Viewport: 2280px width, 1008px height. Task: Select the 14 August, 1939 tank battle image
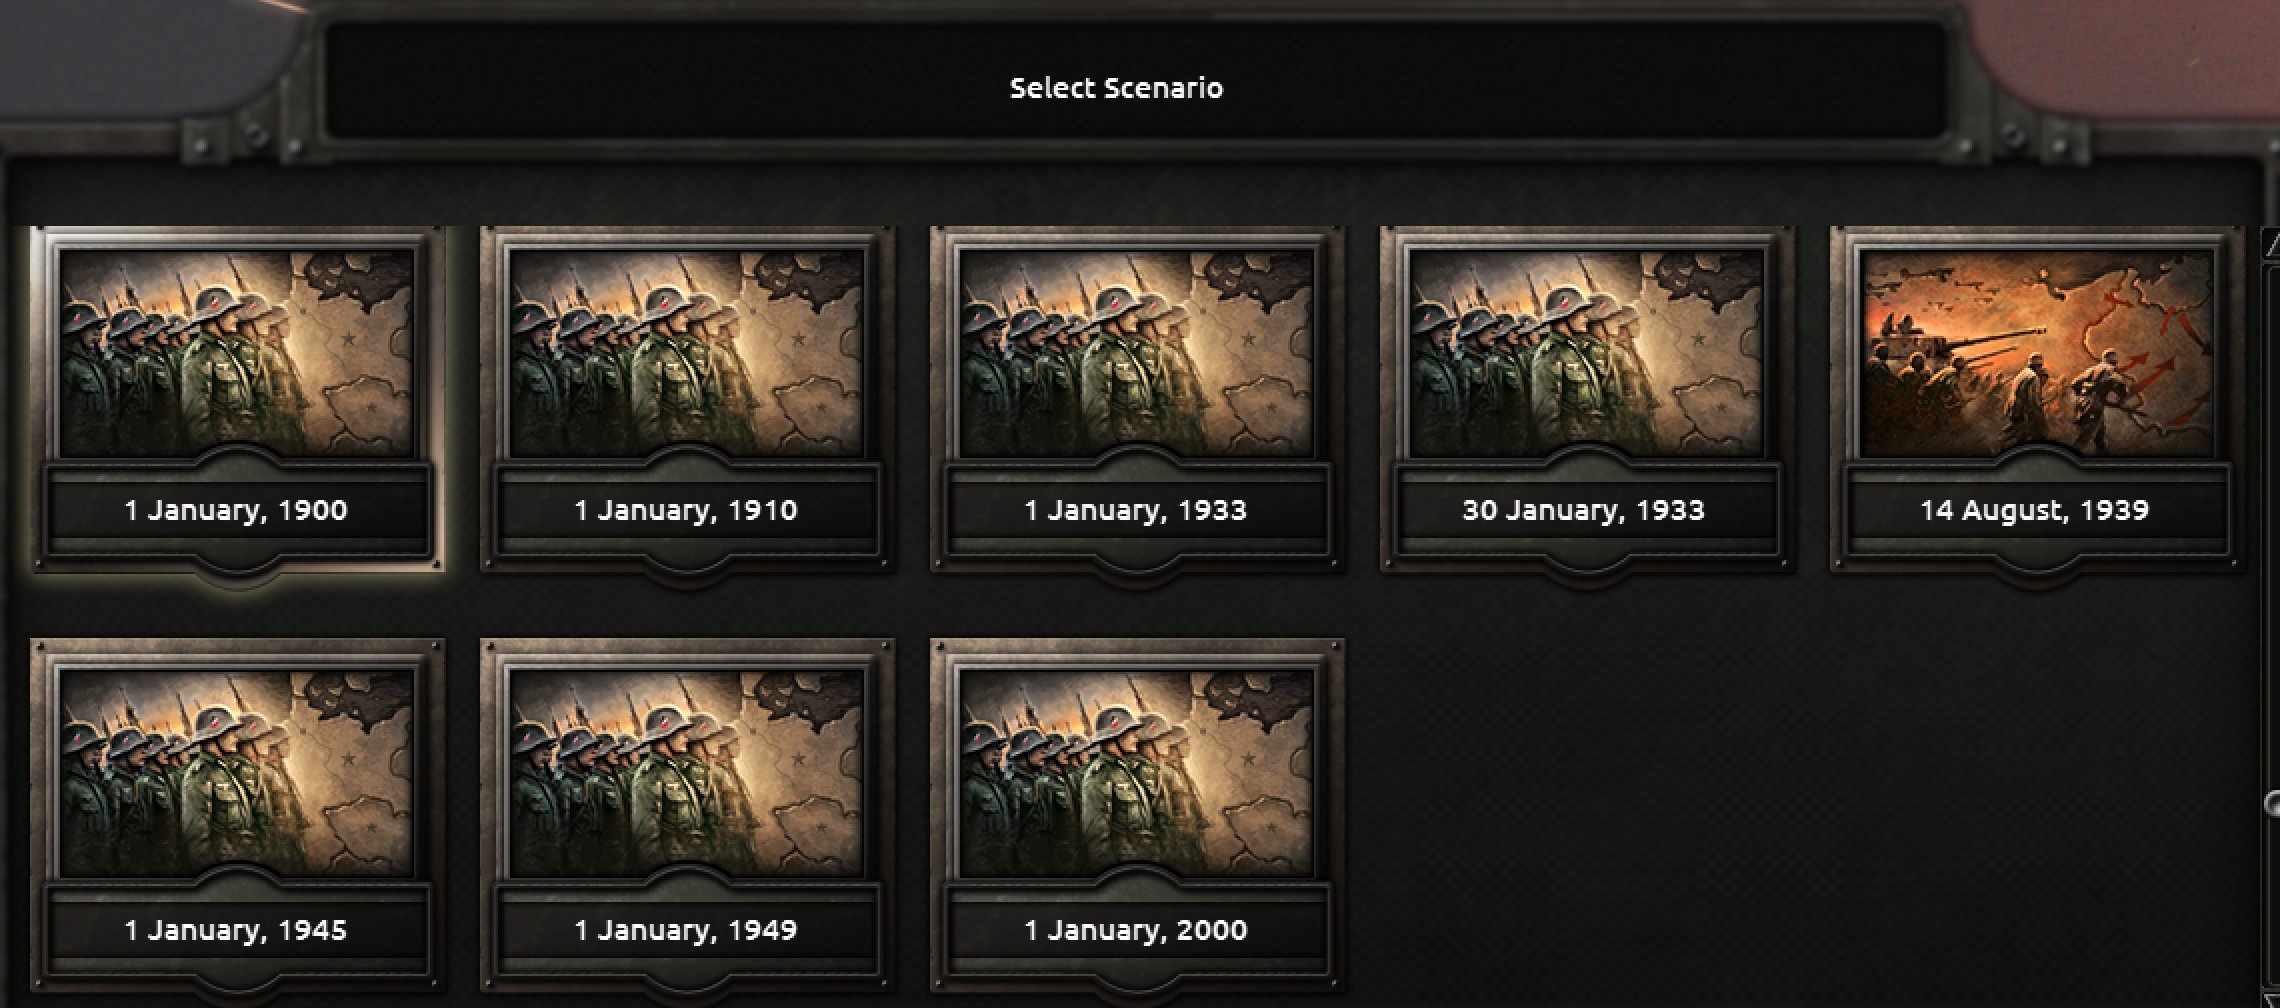pos(2037,353)
